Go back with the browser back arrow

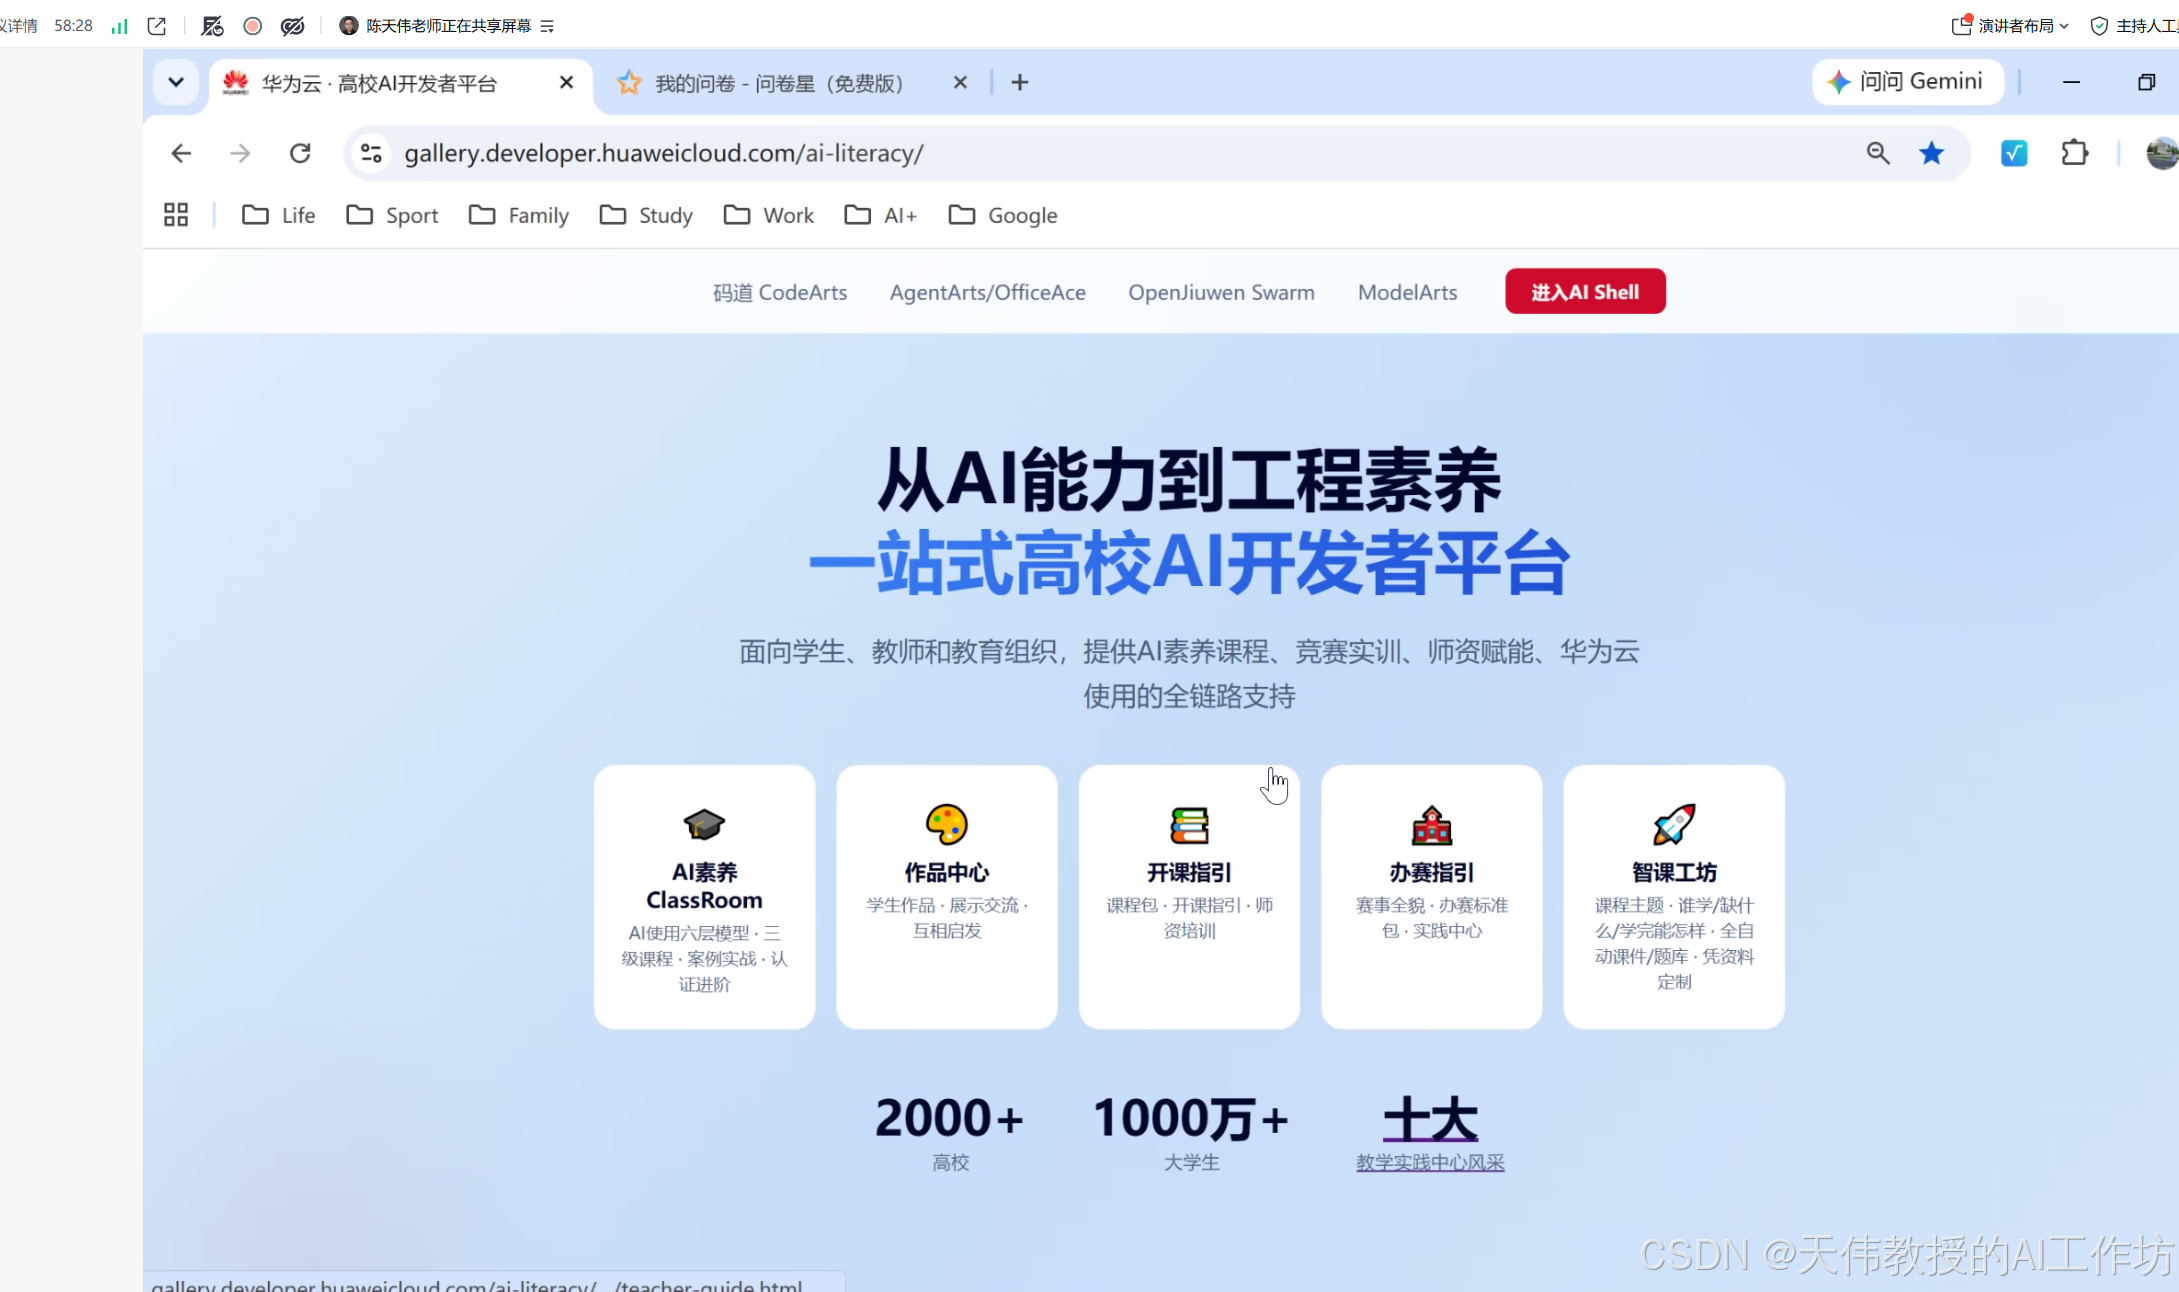(181, 153)
